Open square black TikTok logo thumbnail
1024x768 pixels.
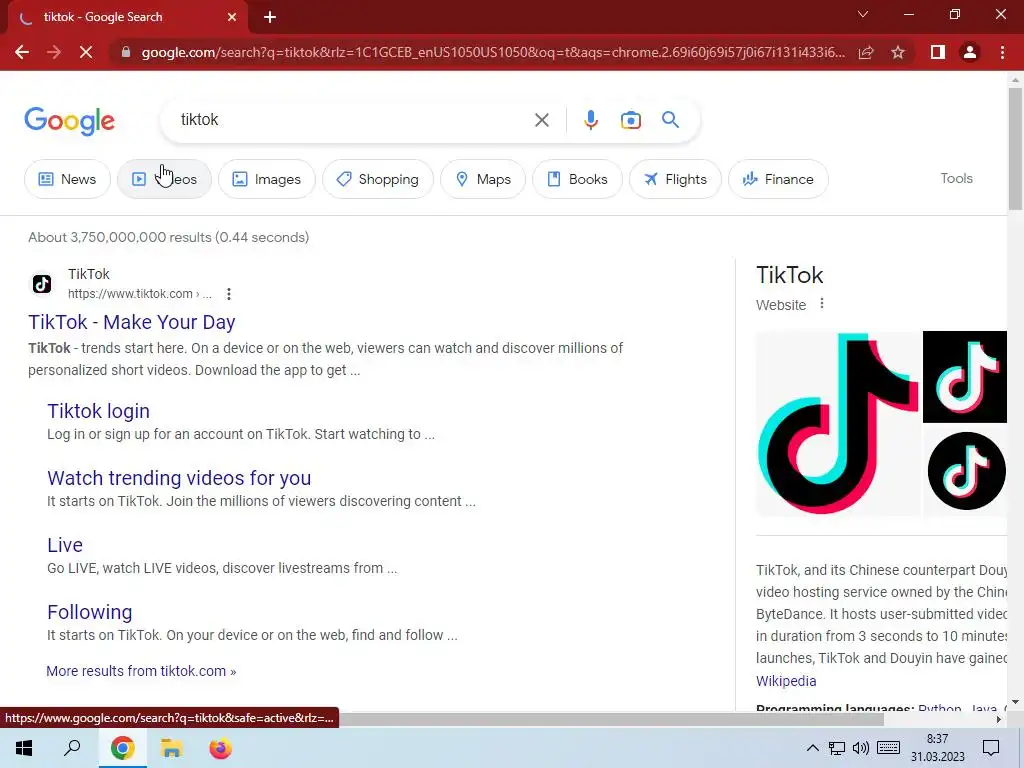pos(965,377)
